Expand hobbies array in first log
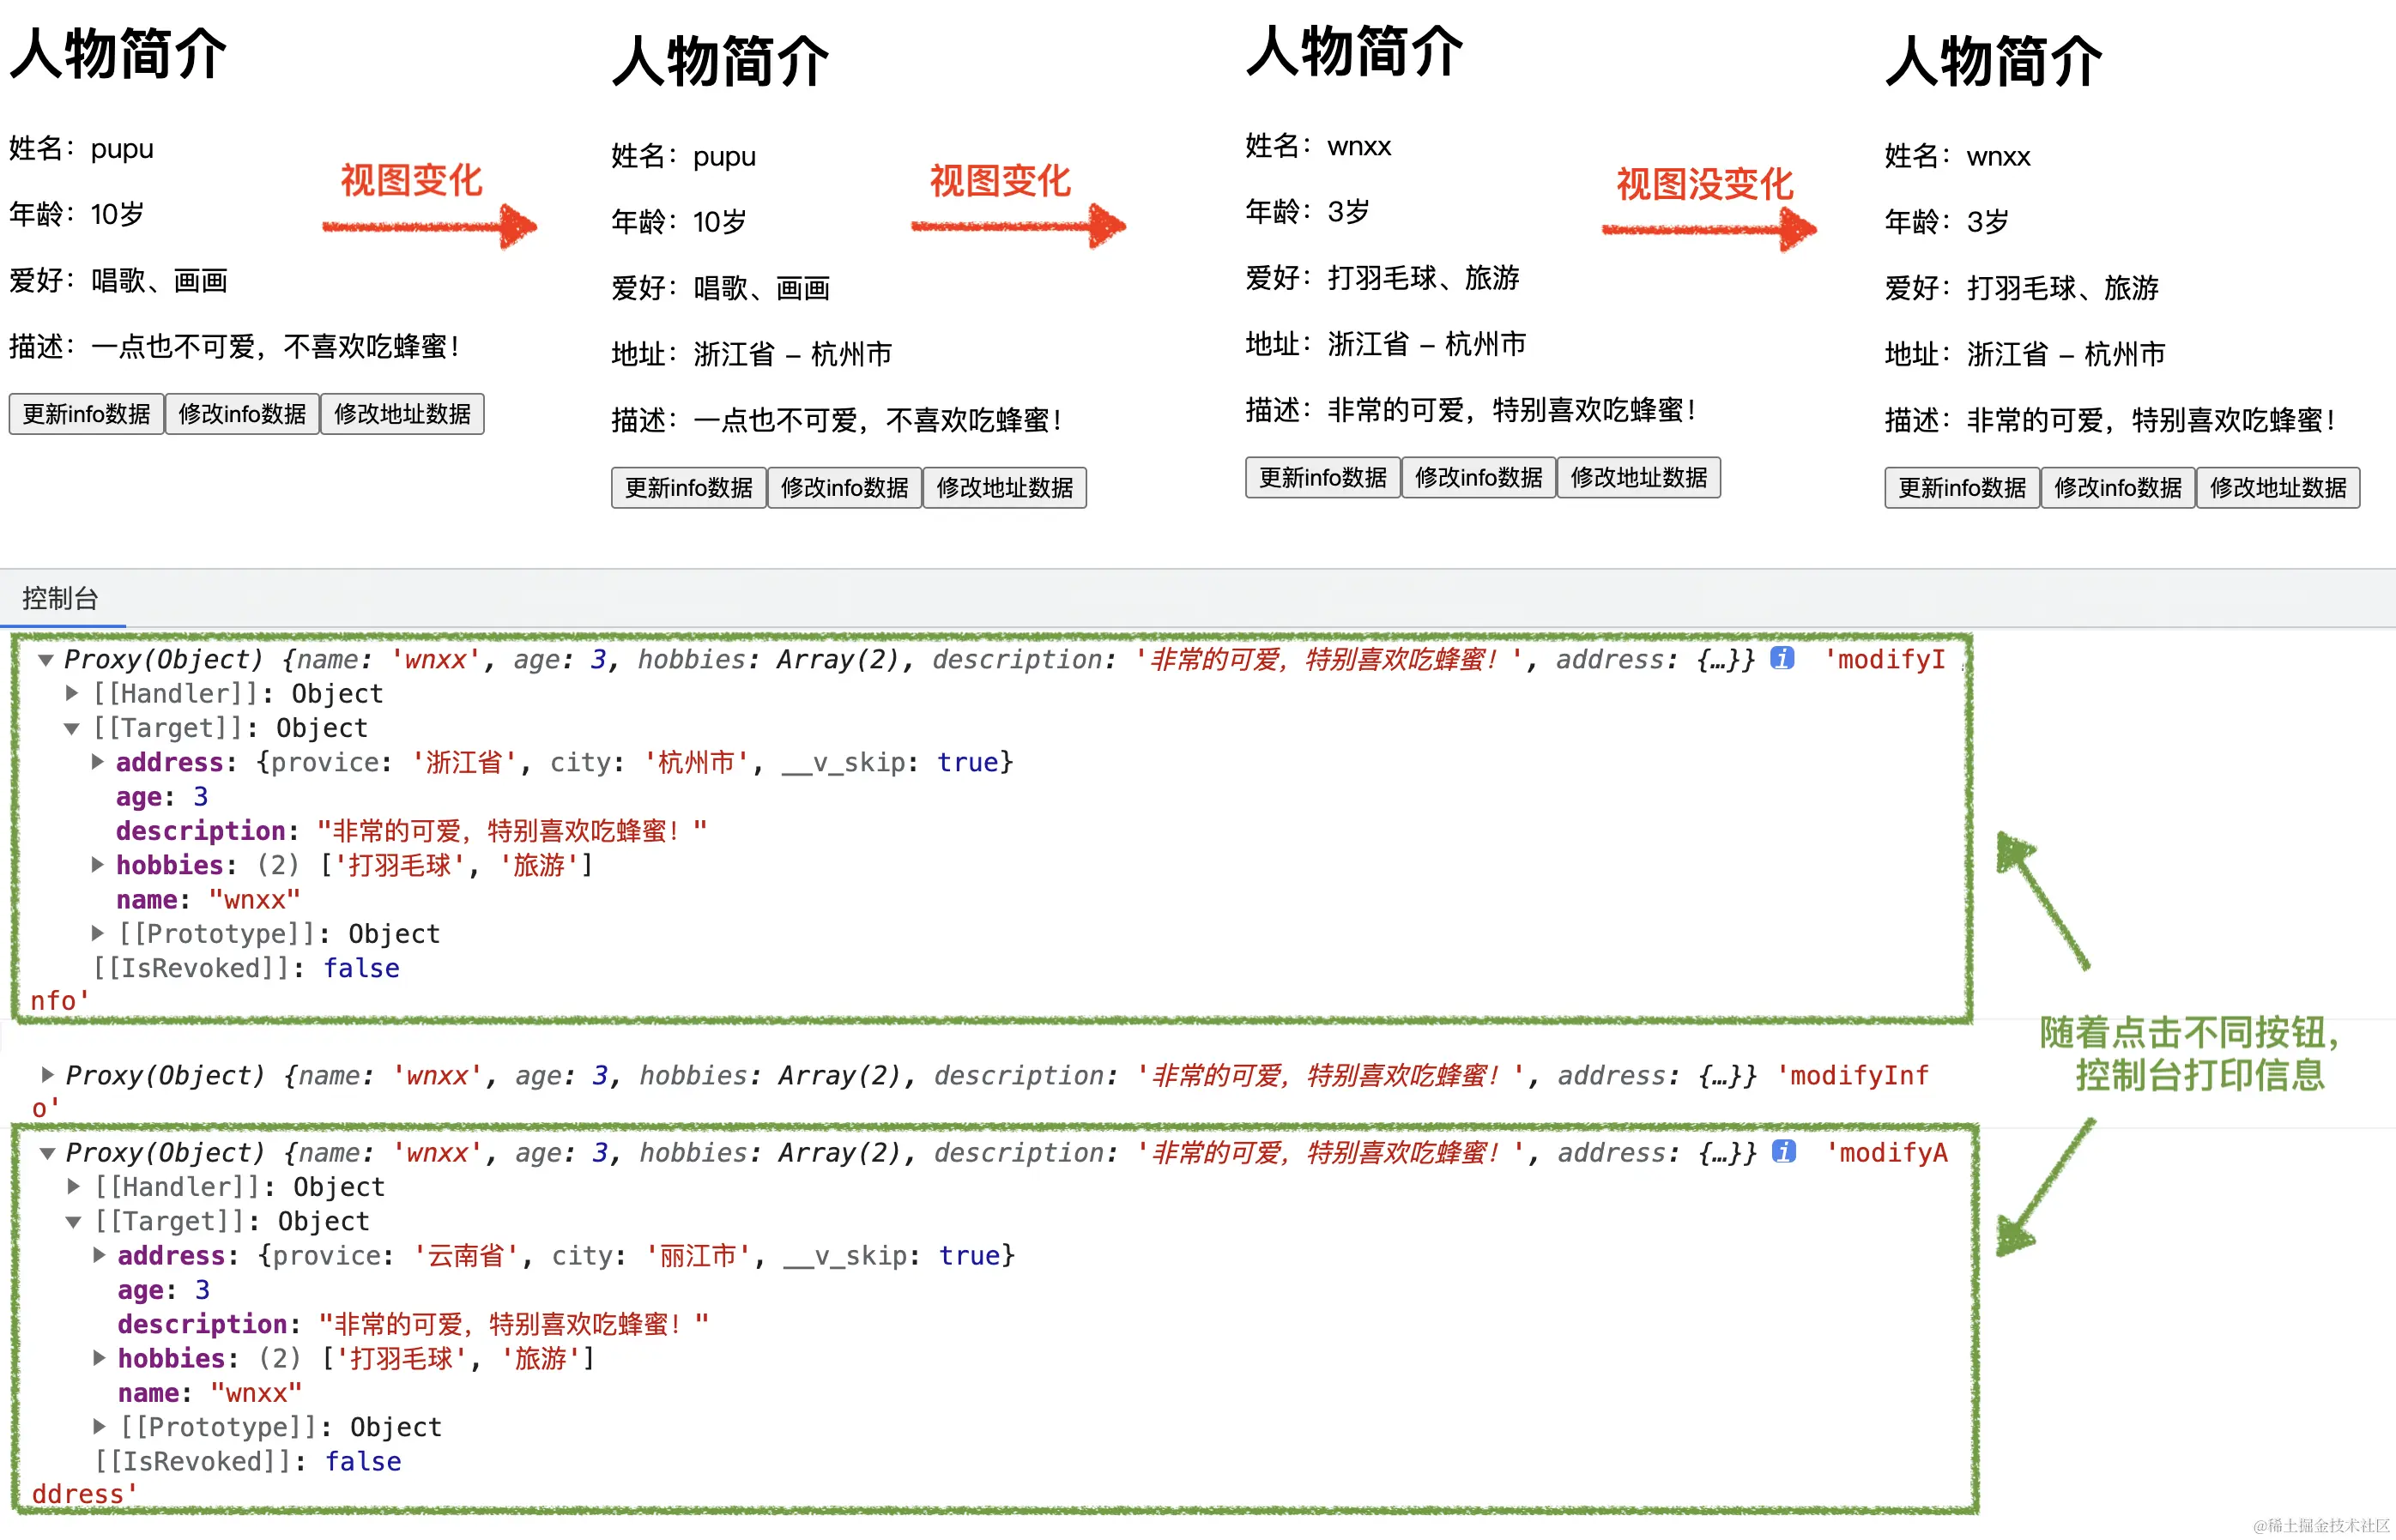Screen dimensions: 2396x1540 [98, 865]
